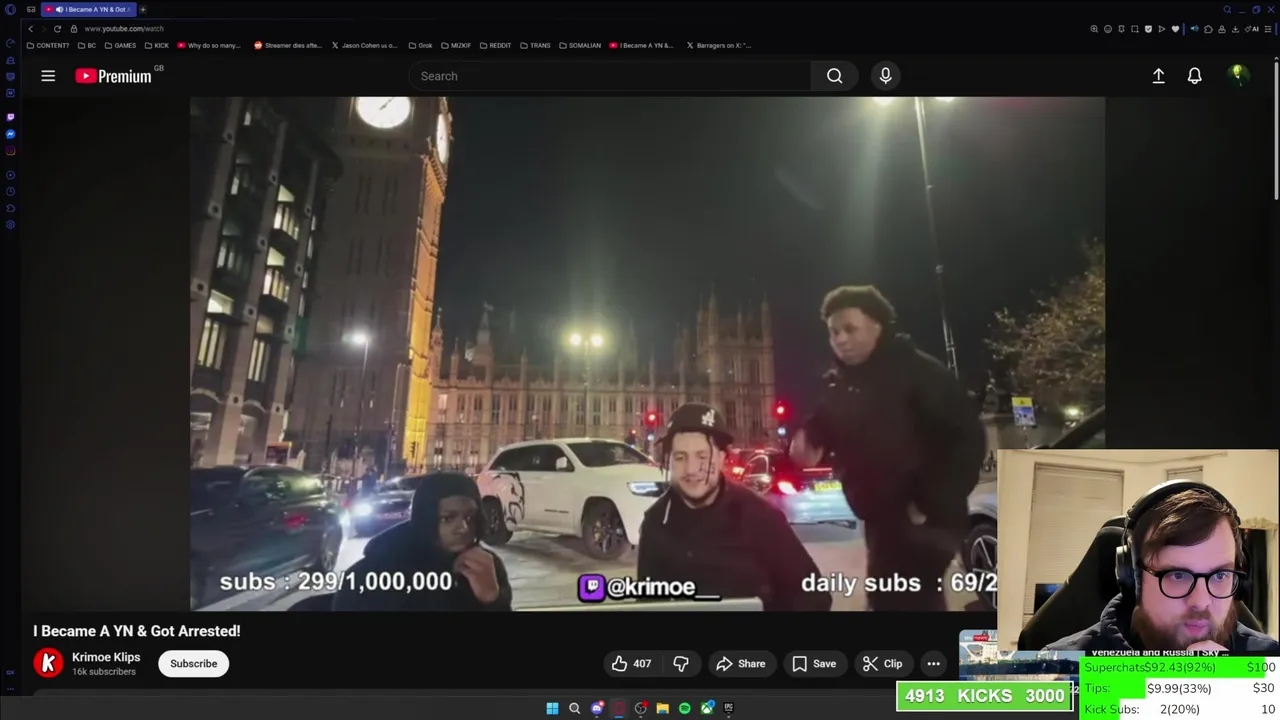Search in tabs magnifier icon

point(1227,9)
